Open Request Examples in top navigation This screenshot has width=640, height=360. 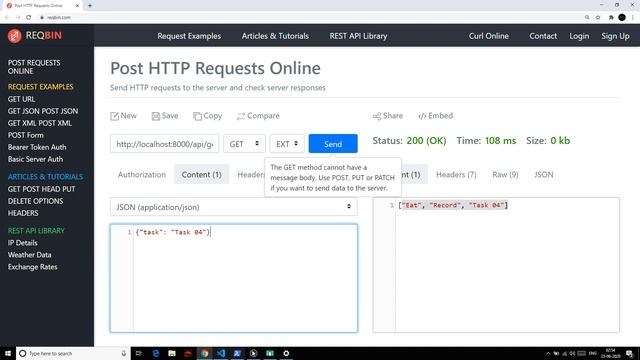pos(189,36)
